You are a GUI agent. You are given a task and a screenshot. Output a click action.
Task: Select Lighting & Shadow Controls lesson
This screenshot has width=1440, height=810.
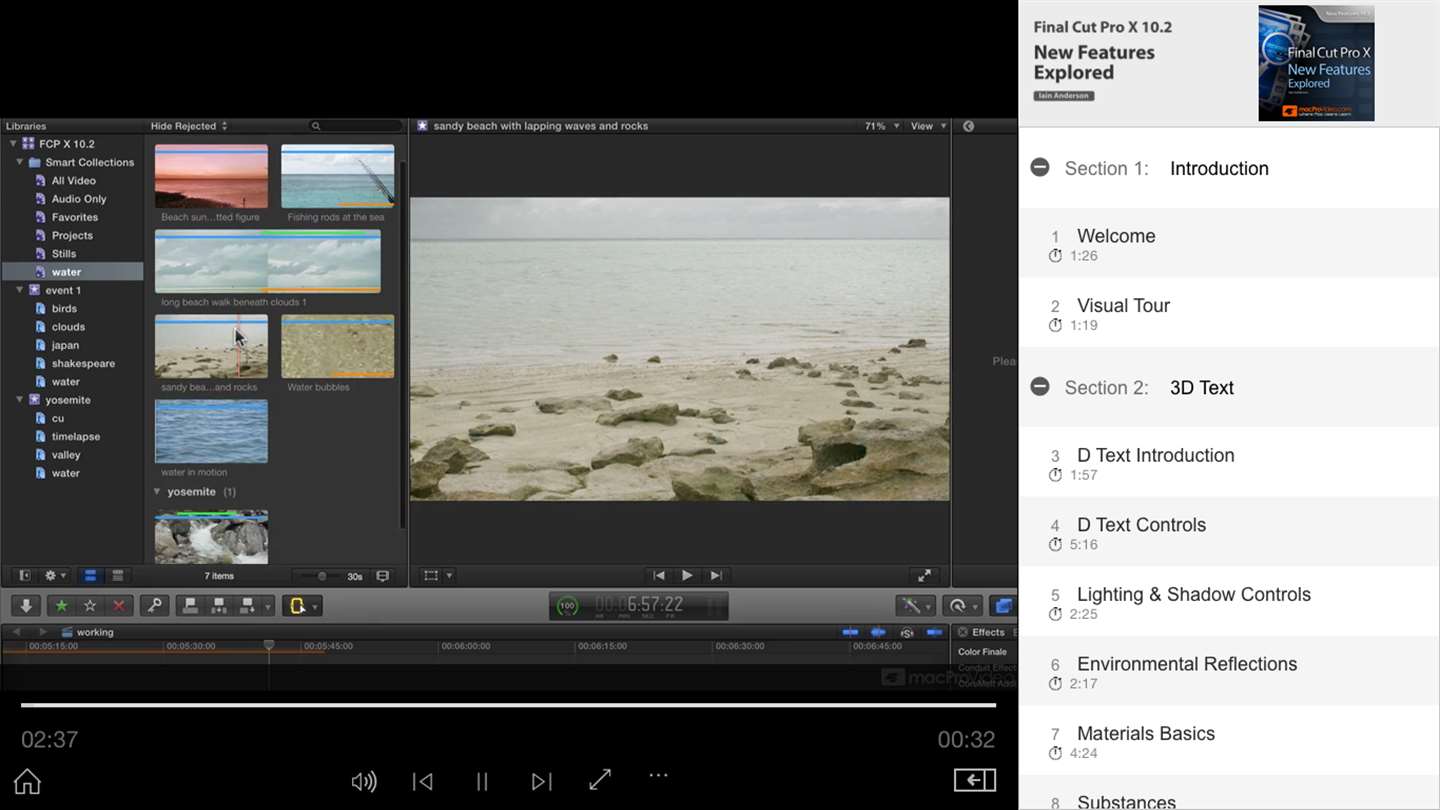(x=1193, y=595)
